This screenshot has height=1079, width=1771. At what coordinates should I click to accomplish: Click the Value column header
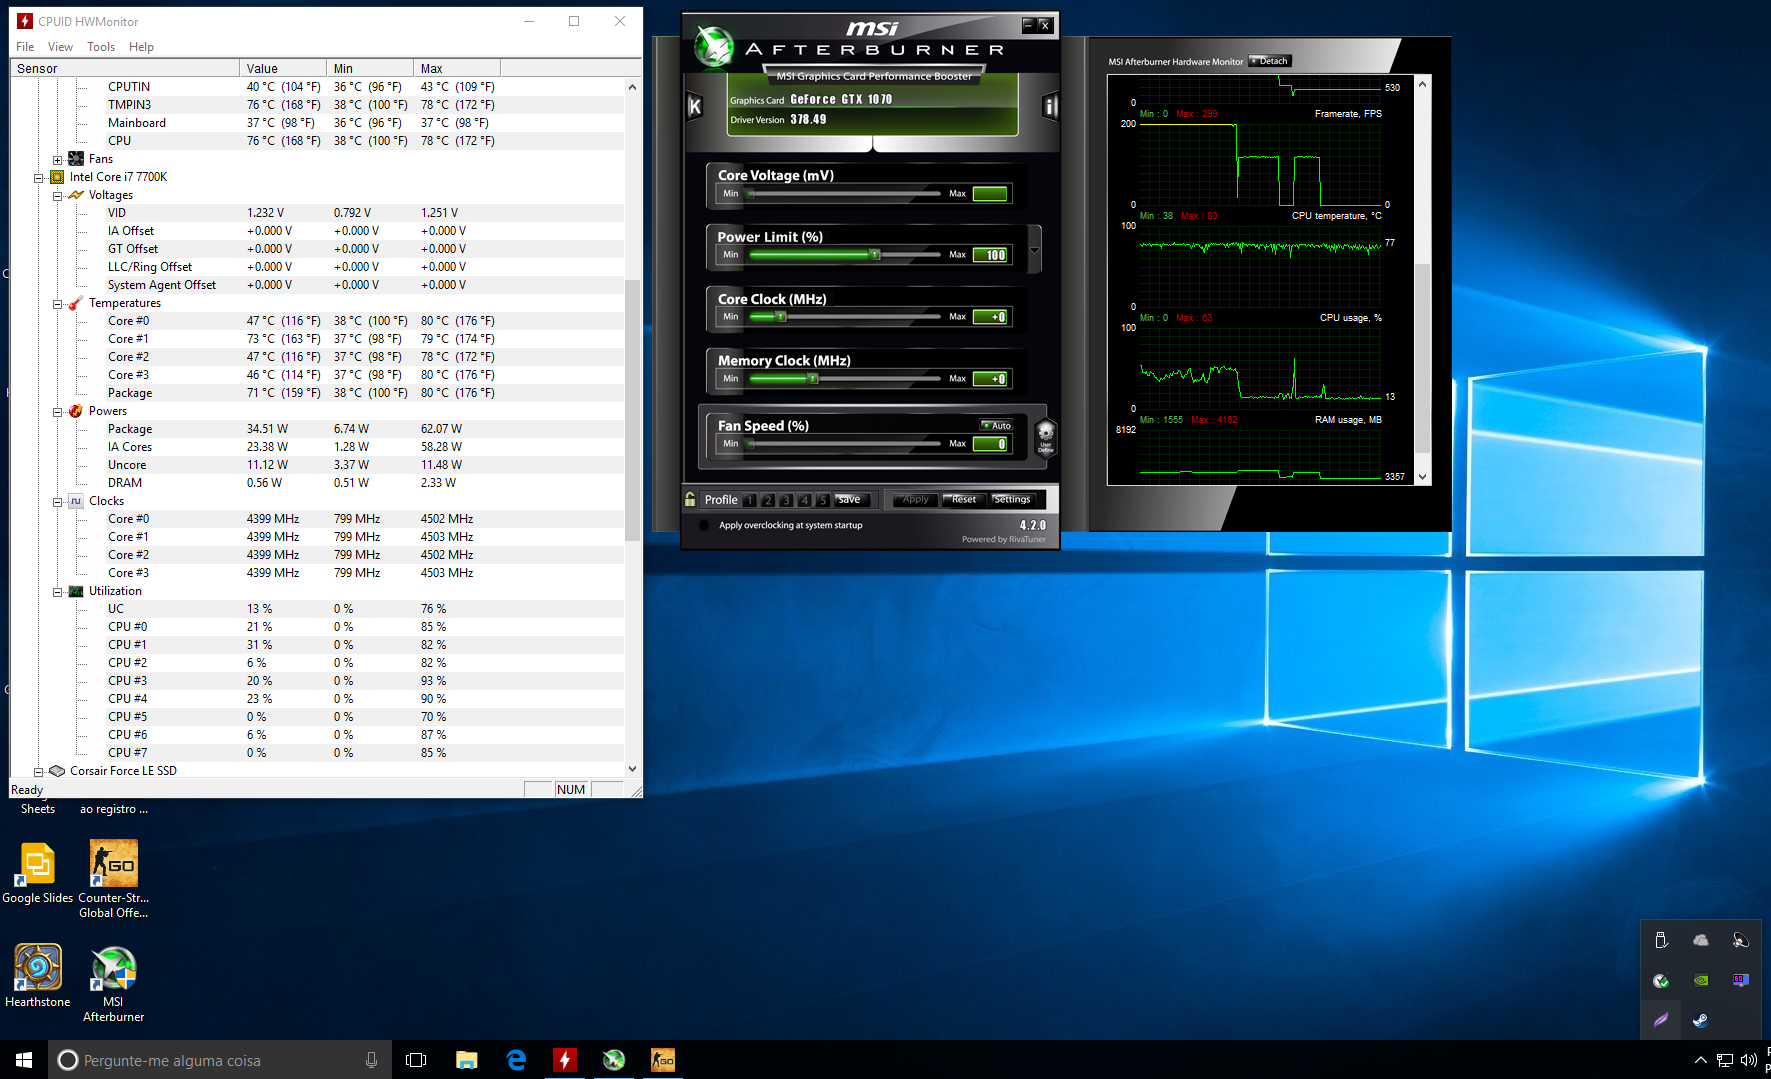point(283,68)
